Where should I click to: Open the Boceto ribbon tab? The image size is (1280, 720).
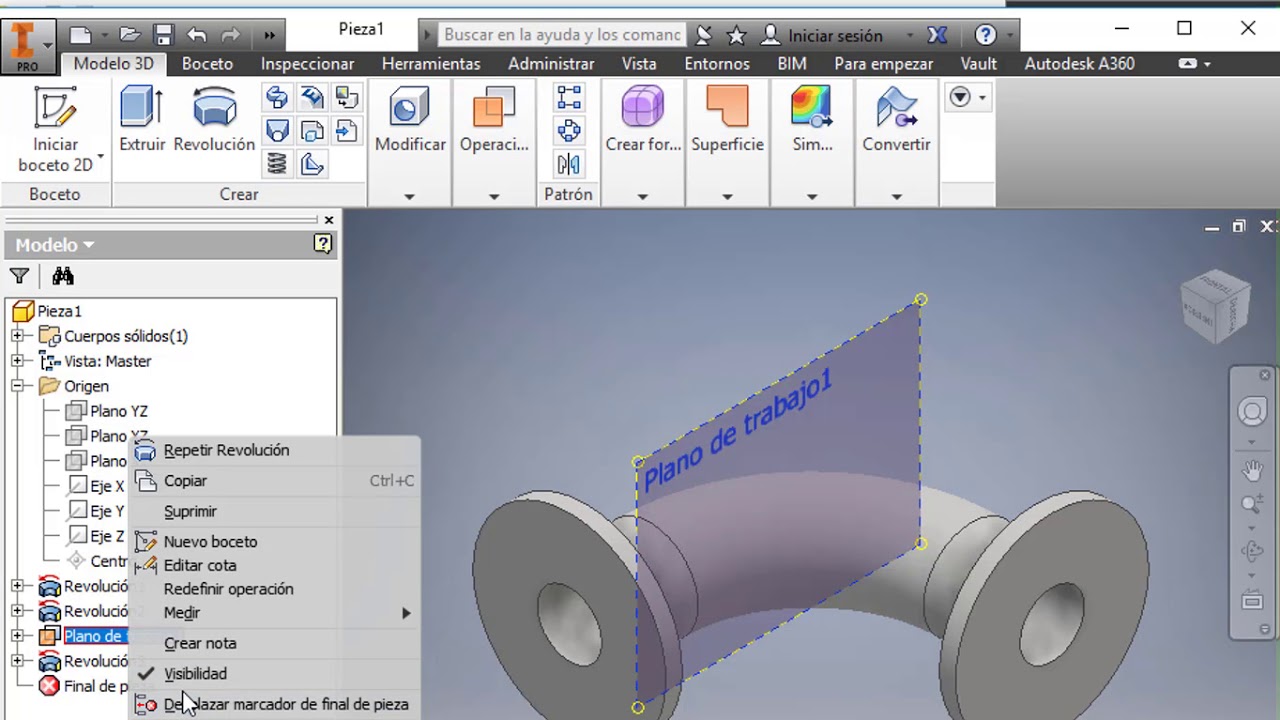pos(207,63)
